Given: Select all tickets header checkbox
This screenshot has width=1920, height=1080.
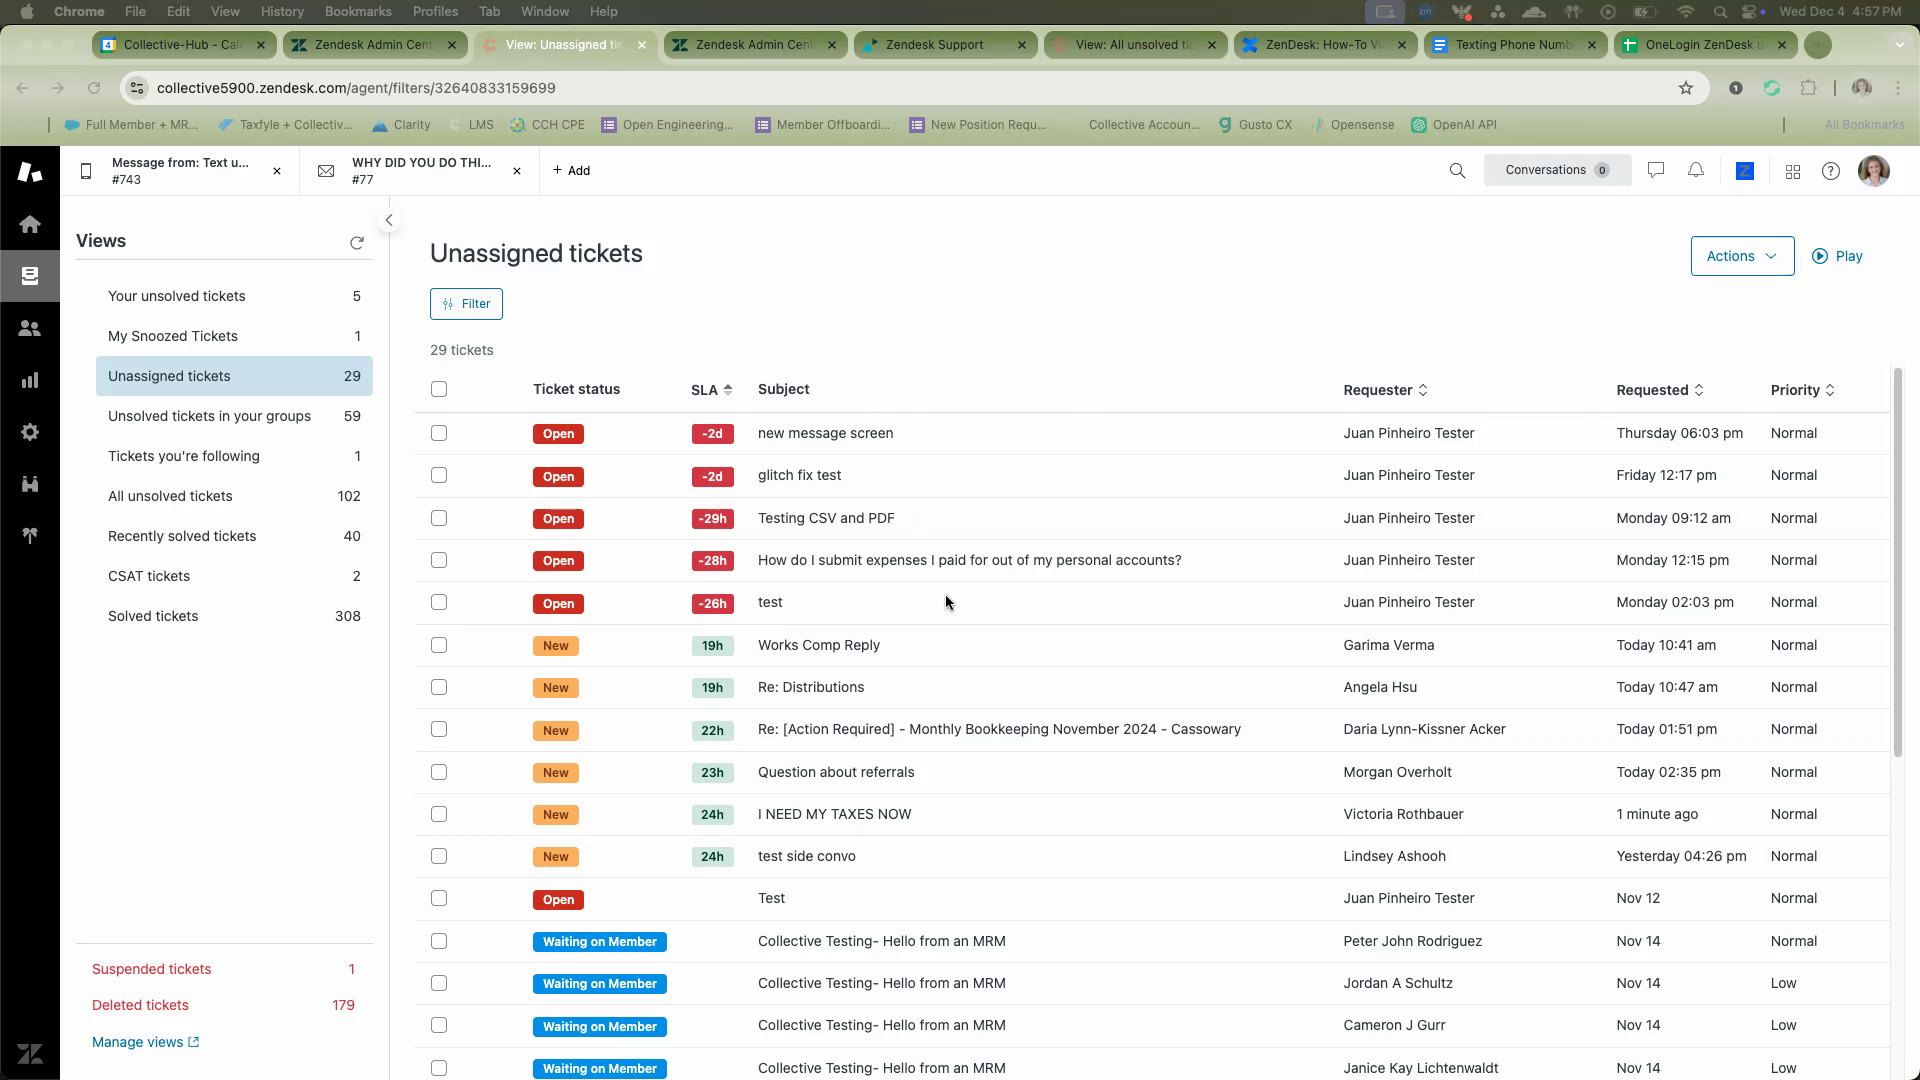Looking at the screenshot, I should tap(439, 389).
